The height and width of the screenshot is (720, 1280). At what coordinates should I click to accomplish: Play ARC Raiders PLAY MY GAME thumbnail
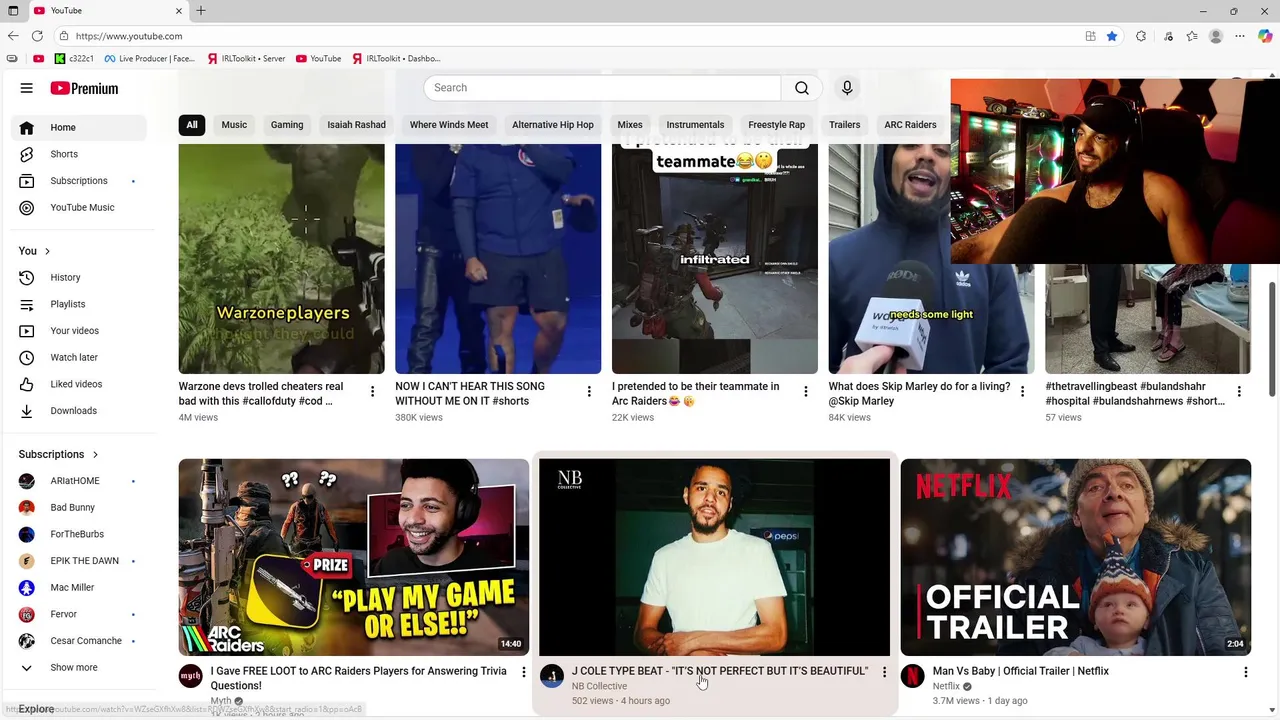point(353,557)
